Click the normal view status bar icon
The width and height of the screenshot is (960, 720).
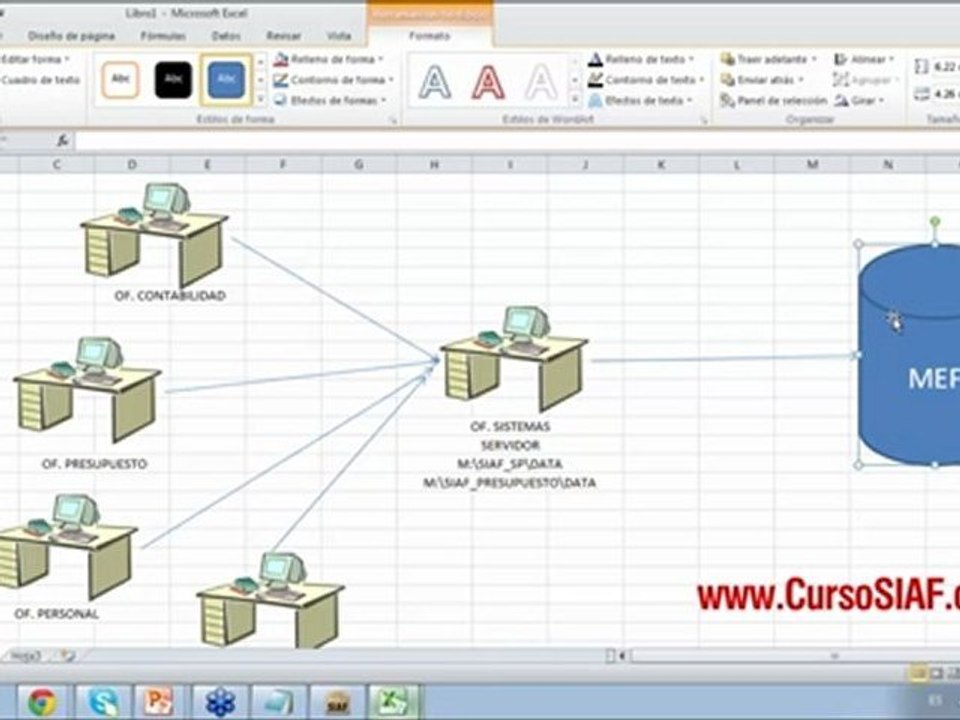pos(918,673)
